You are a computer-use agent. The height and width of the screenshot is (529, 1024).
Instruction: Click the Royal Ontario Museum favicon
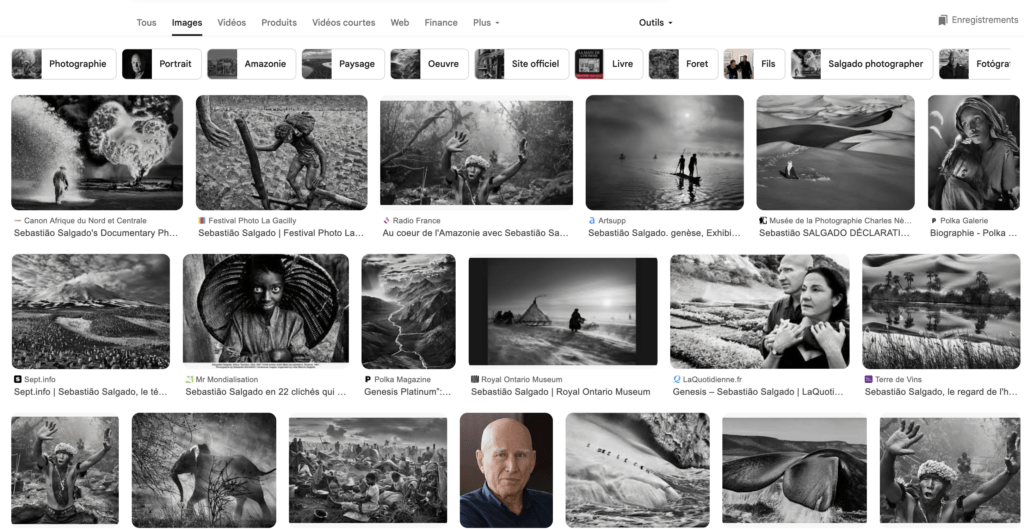coord(475,380)
